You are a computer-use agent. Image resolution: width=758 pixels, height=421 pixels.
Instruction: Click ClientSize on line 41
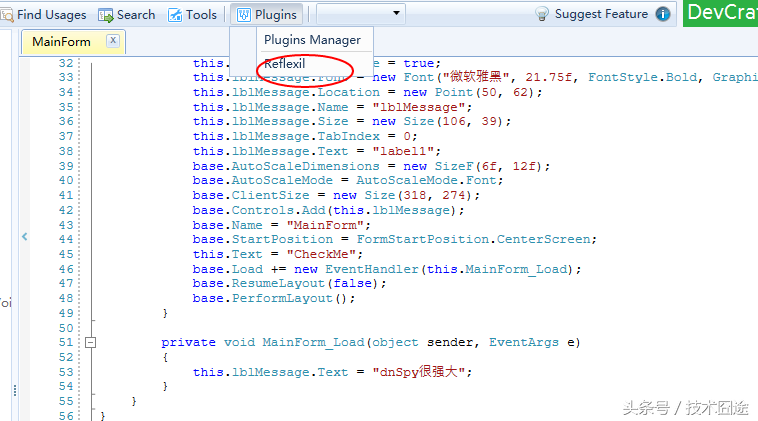pyautogui.click(x=270, y=196)
